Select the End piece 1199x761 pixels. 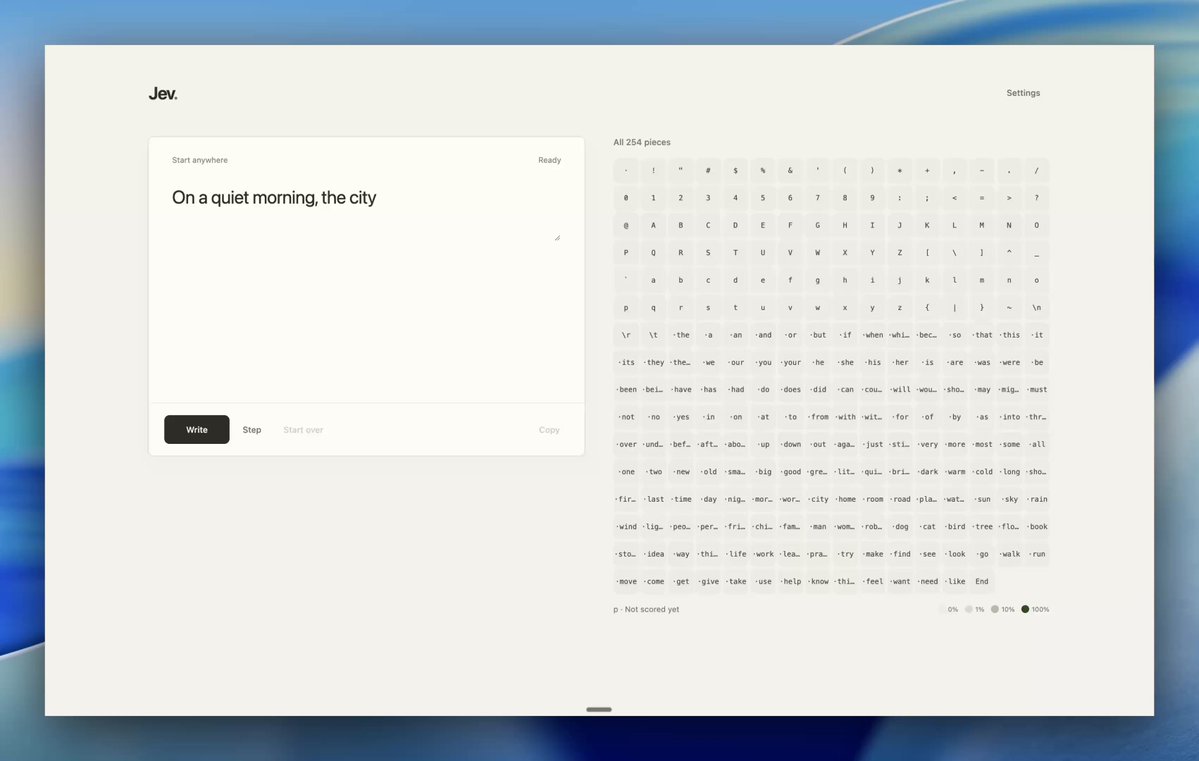coord(982,581)
